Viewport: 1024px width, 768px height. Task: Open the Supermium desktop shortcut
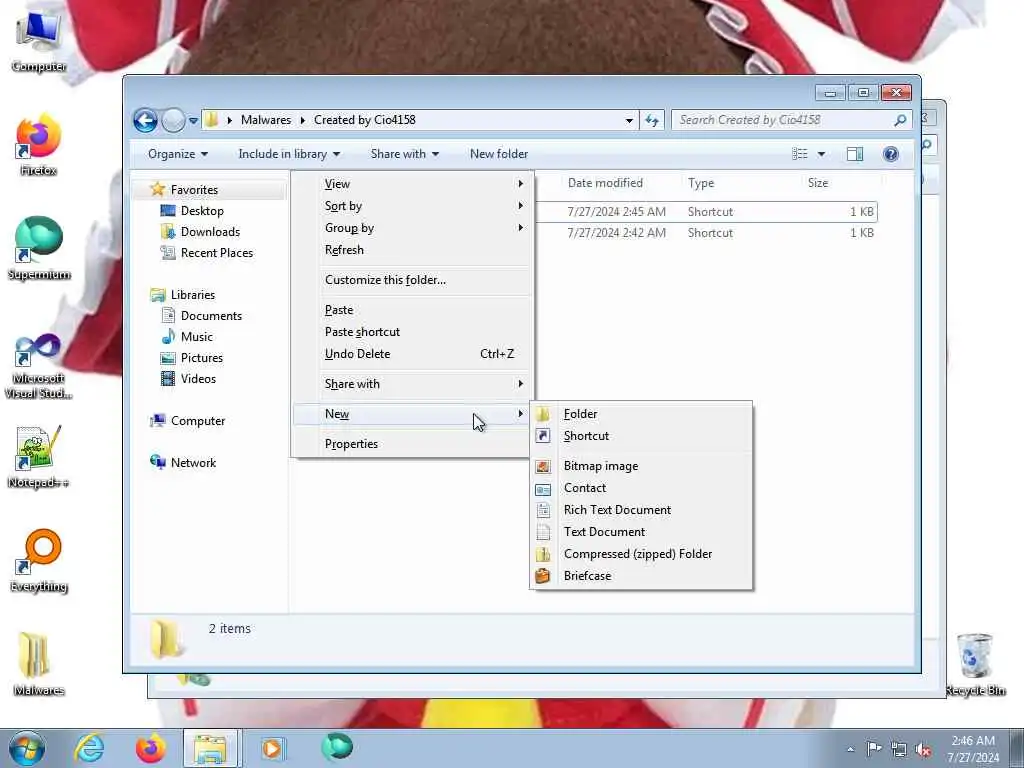(x=39, y=248)
